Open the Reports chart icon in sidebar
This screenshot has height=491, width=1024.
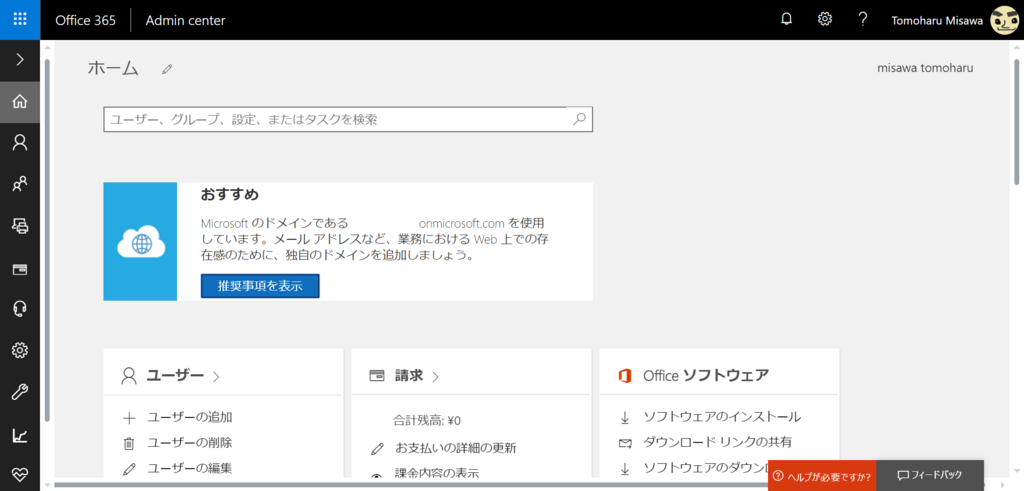click(x=20, y=436)
